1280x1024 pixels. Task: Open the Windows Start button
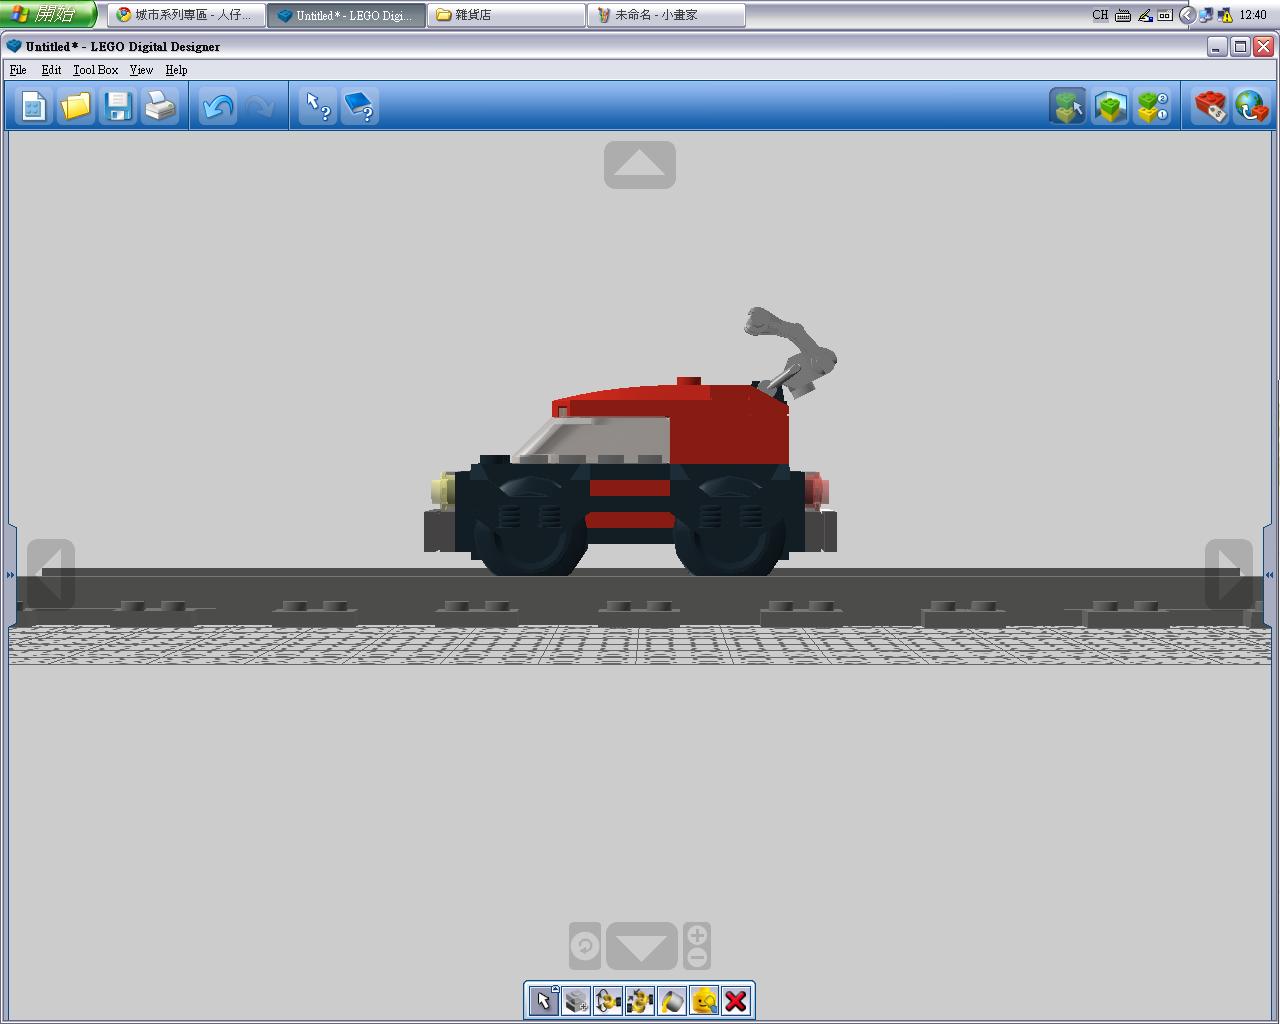coord(47,15)
